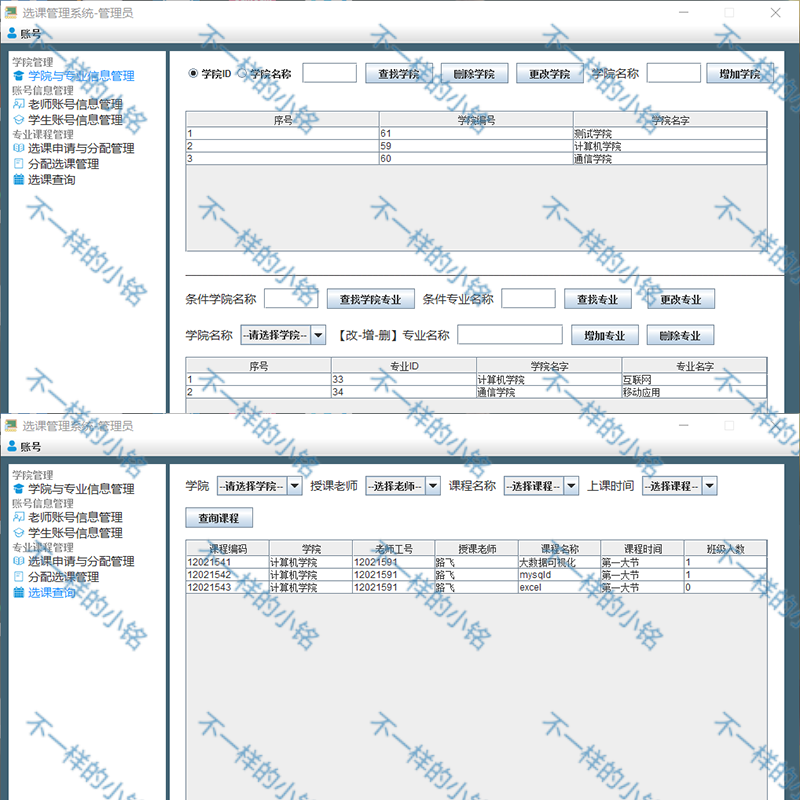Screen dimensions: 800x800
Task: Open 分配选课管理 in bottom window sidebar
Action: pos(63,577)
